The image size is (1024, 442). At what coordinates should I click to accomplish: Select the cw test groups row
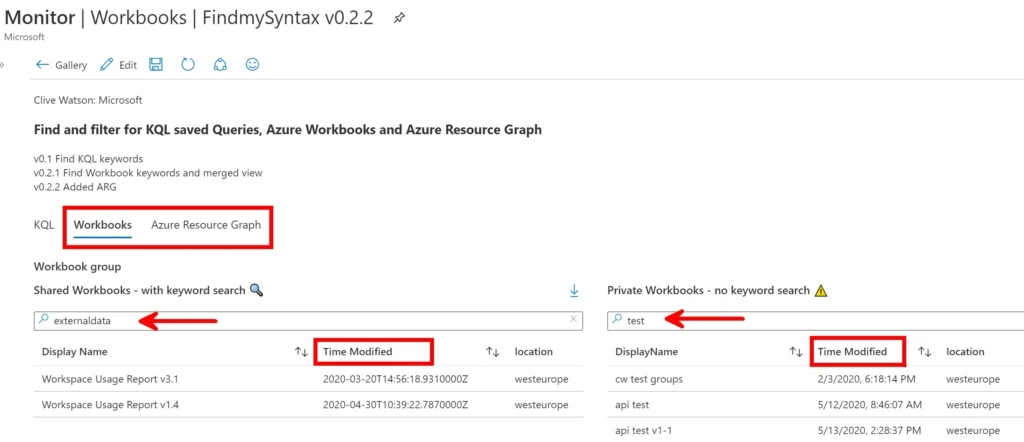(x=649, y=380)
